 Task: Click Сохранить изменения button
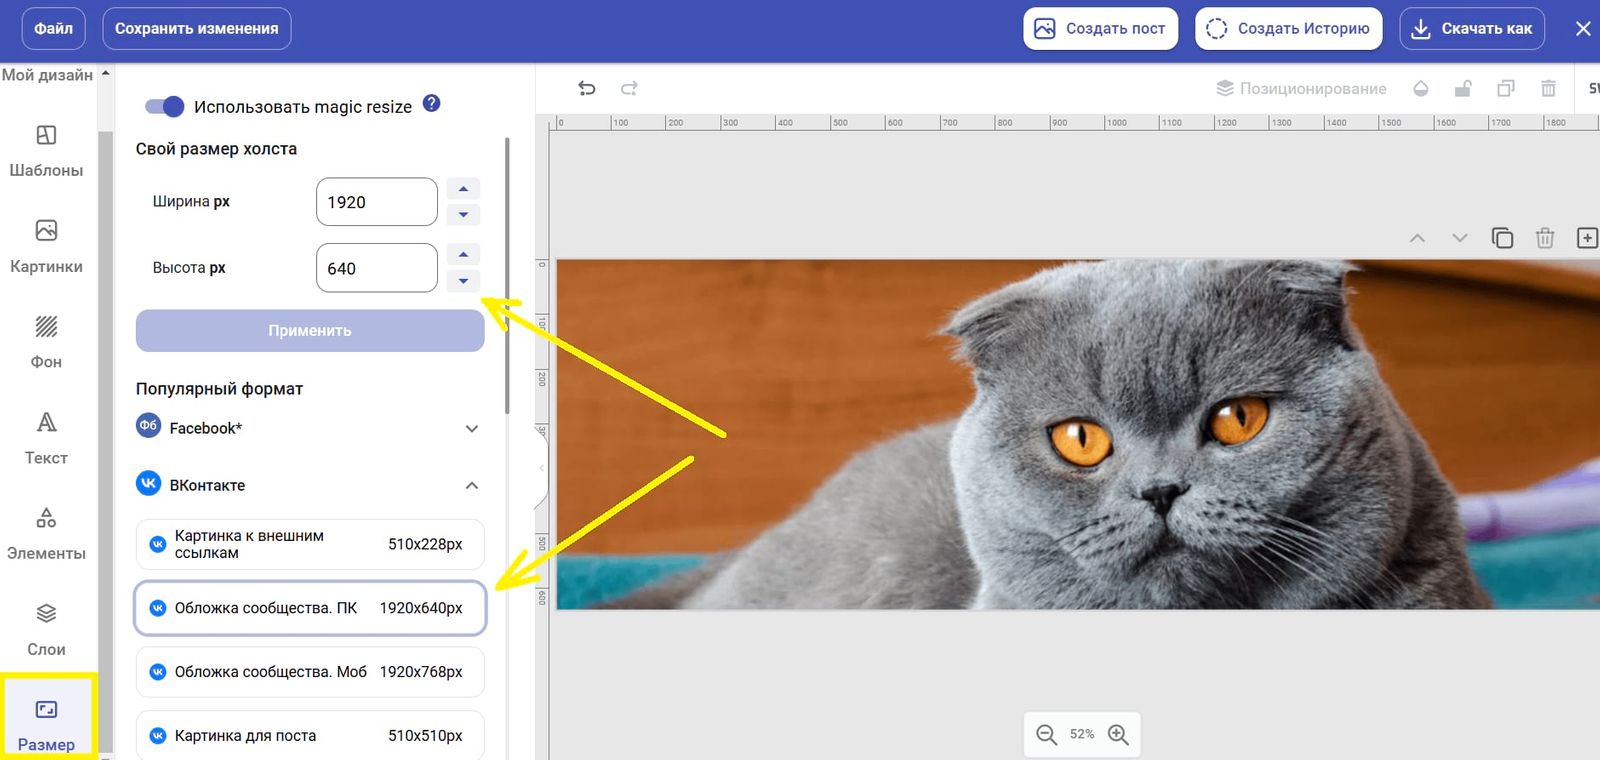click(197, 29)
